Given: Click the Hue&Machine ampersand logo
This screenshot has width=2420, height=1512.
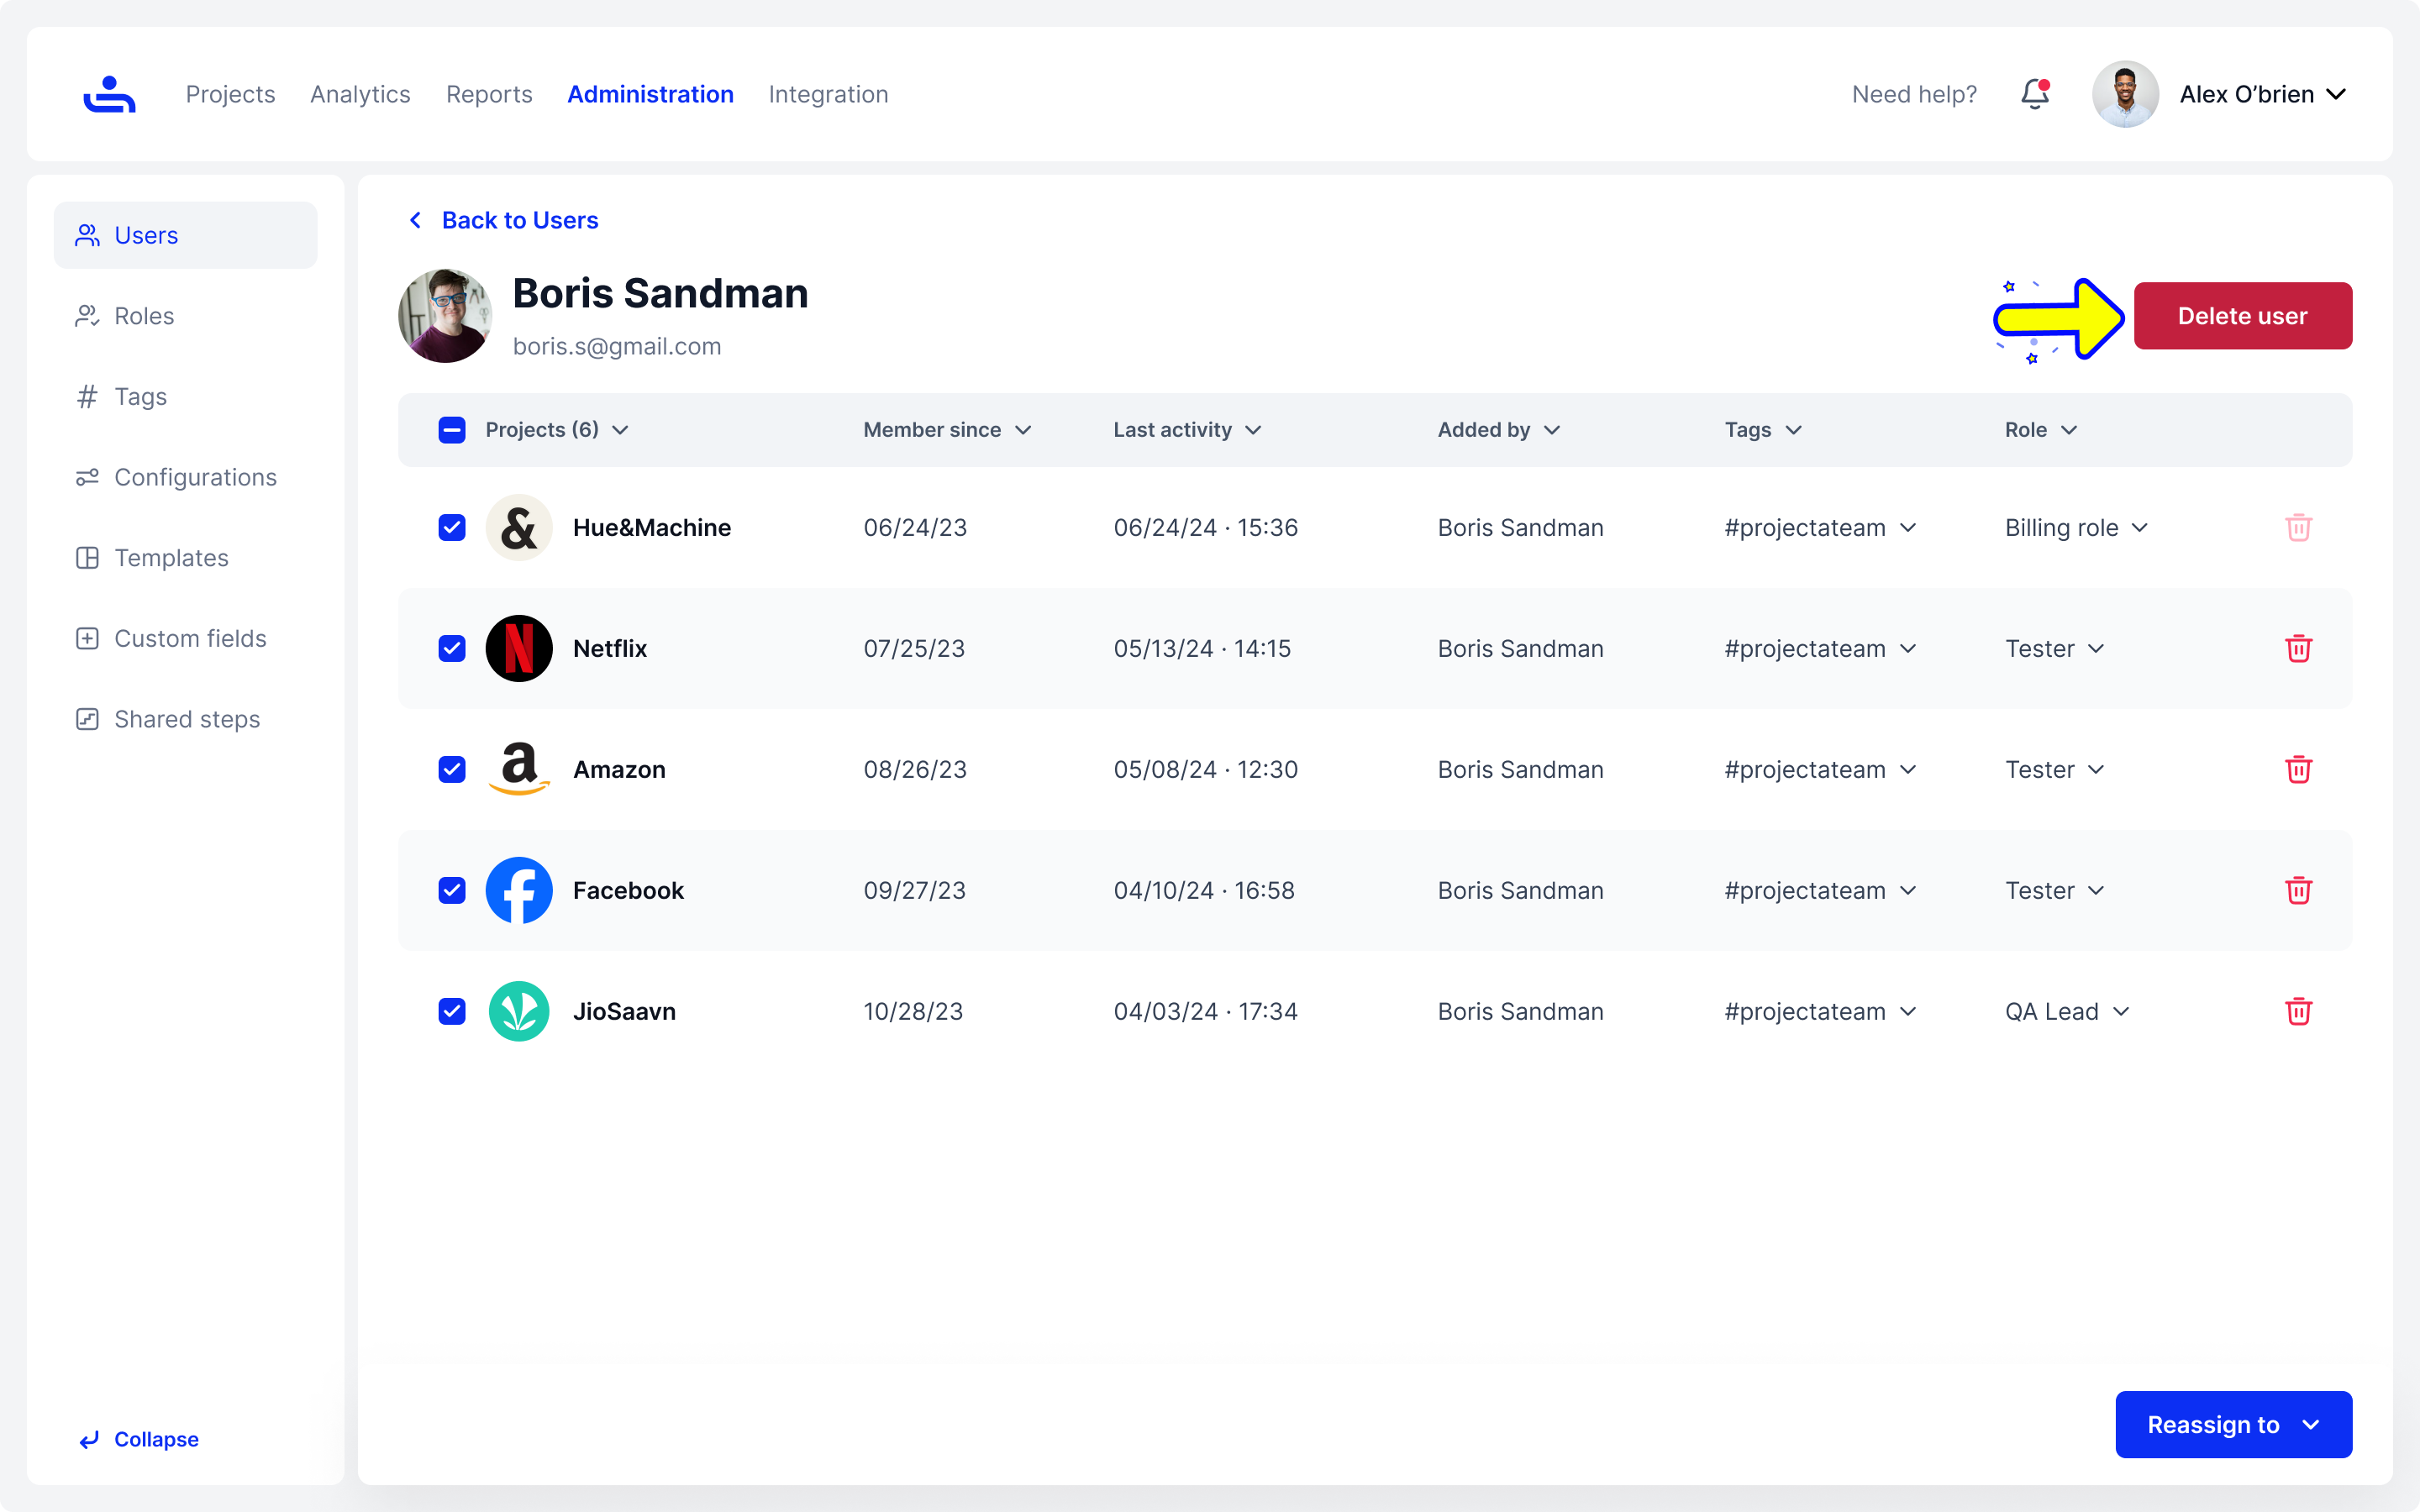Looking at the screenshot, I should pyautogui.click(x=519, y=527).
